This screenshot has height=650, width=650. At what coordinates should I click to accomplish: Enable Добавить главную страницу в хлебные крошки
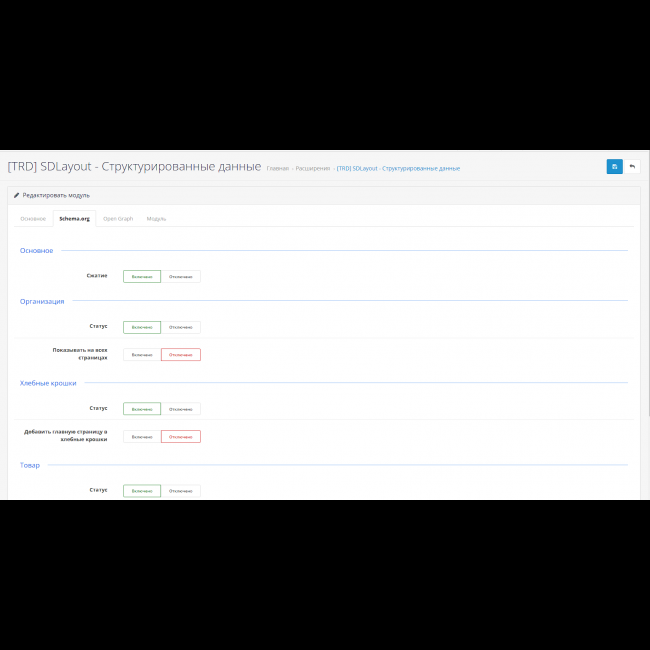click(x=142, y=437)
